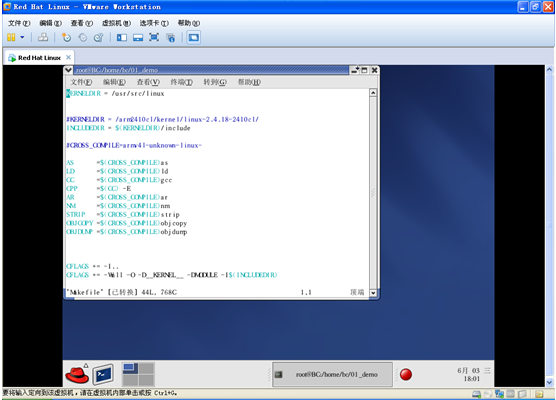
Task: Click the CFLAGS -Wall line
Action: point(172,275)
